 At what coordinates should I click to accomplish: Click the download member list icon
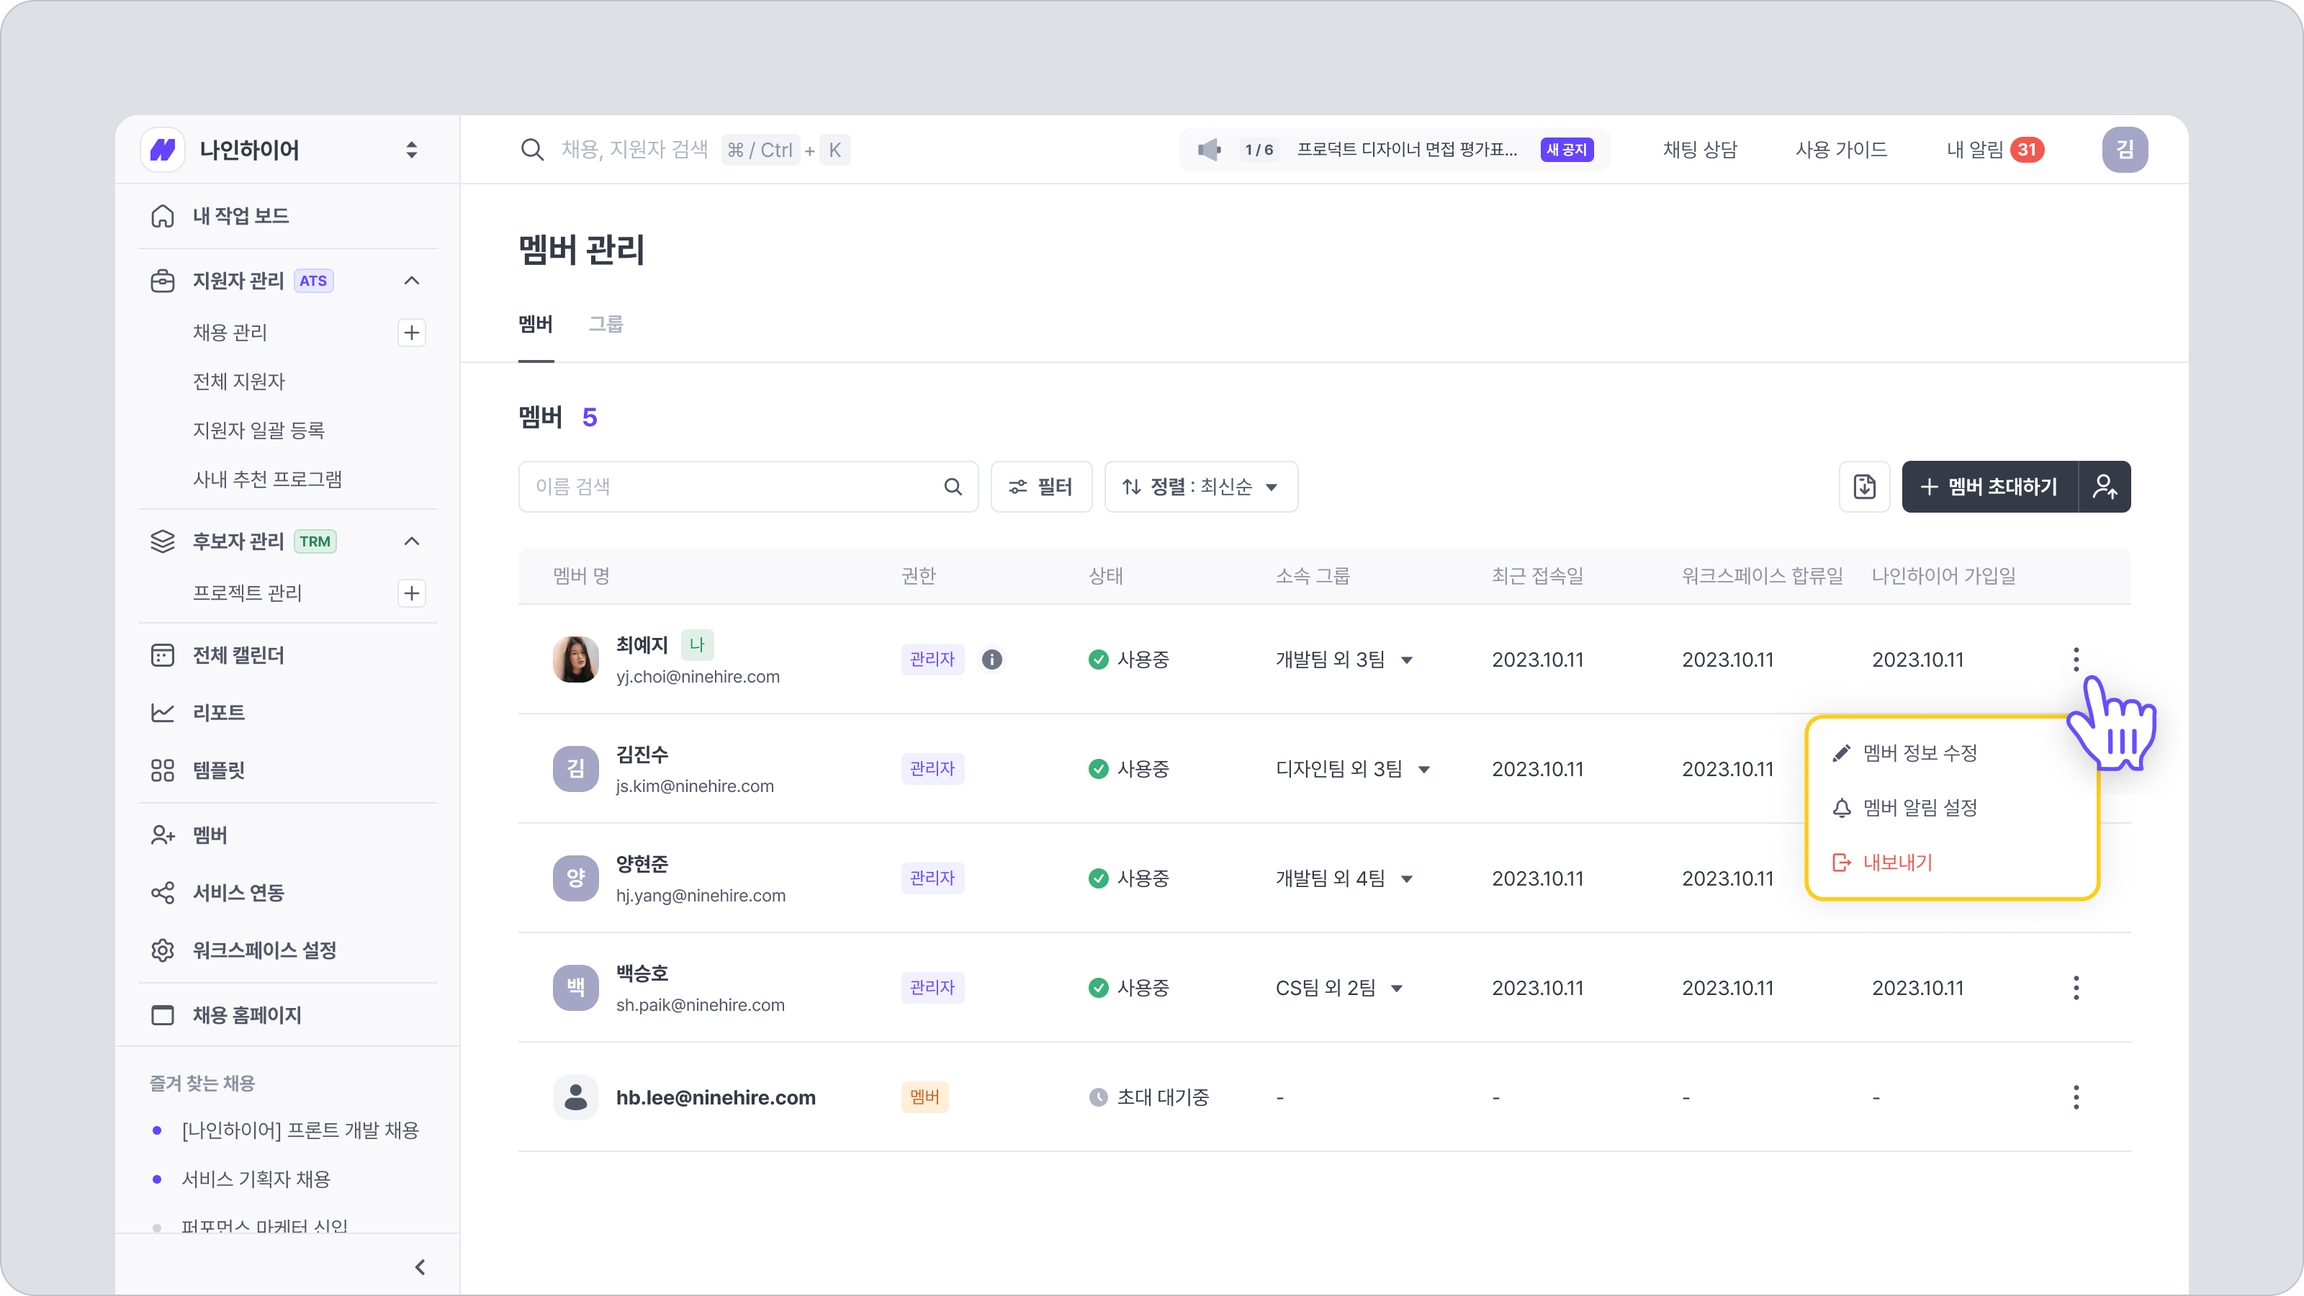[1864, 487]
